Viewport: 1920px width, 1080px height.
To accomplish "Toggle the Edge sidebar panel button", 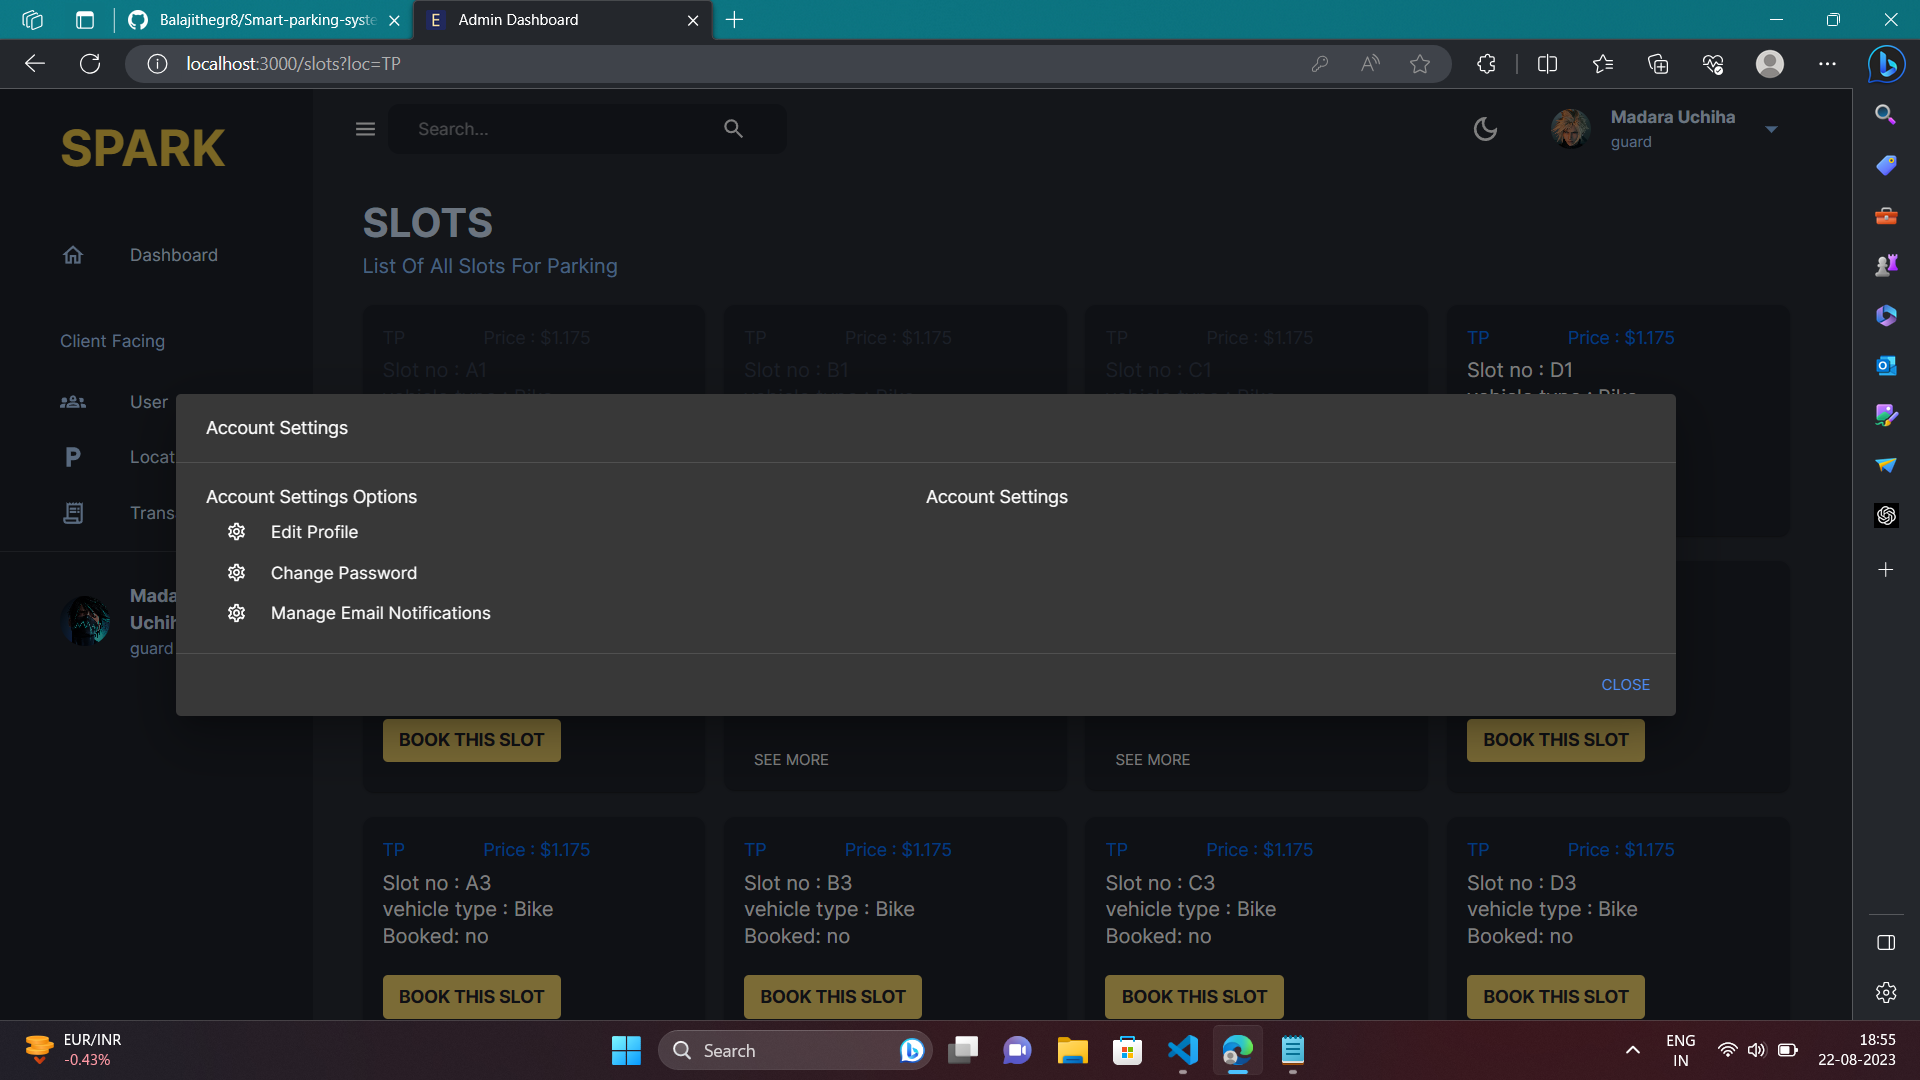I will (1886, 942).
